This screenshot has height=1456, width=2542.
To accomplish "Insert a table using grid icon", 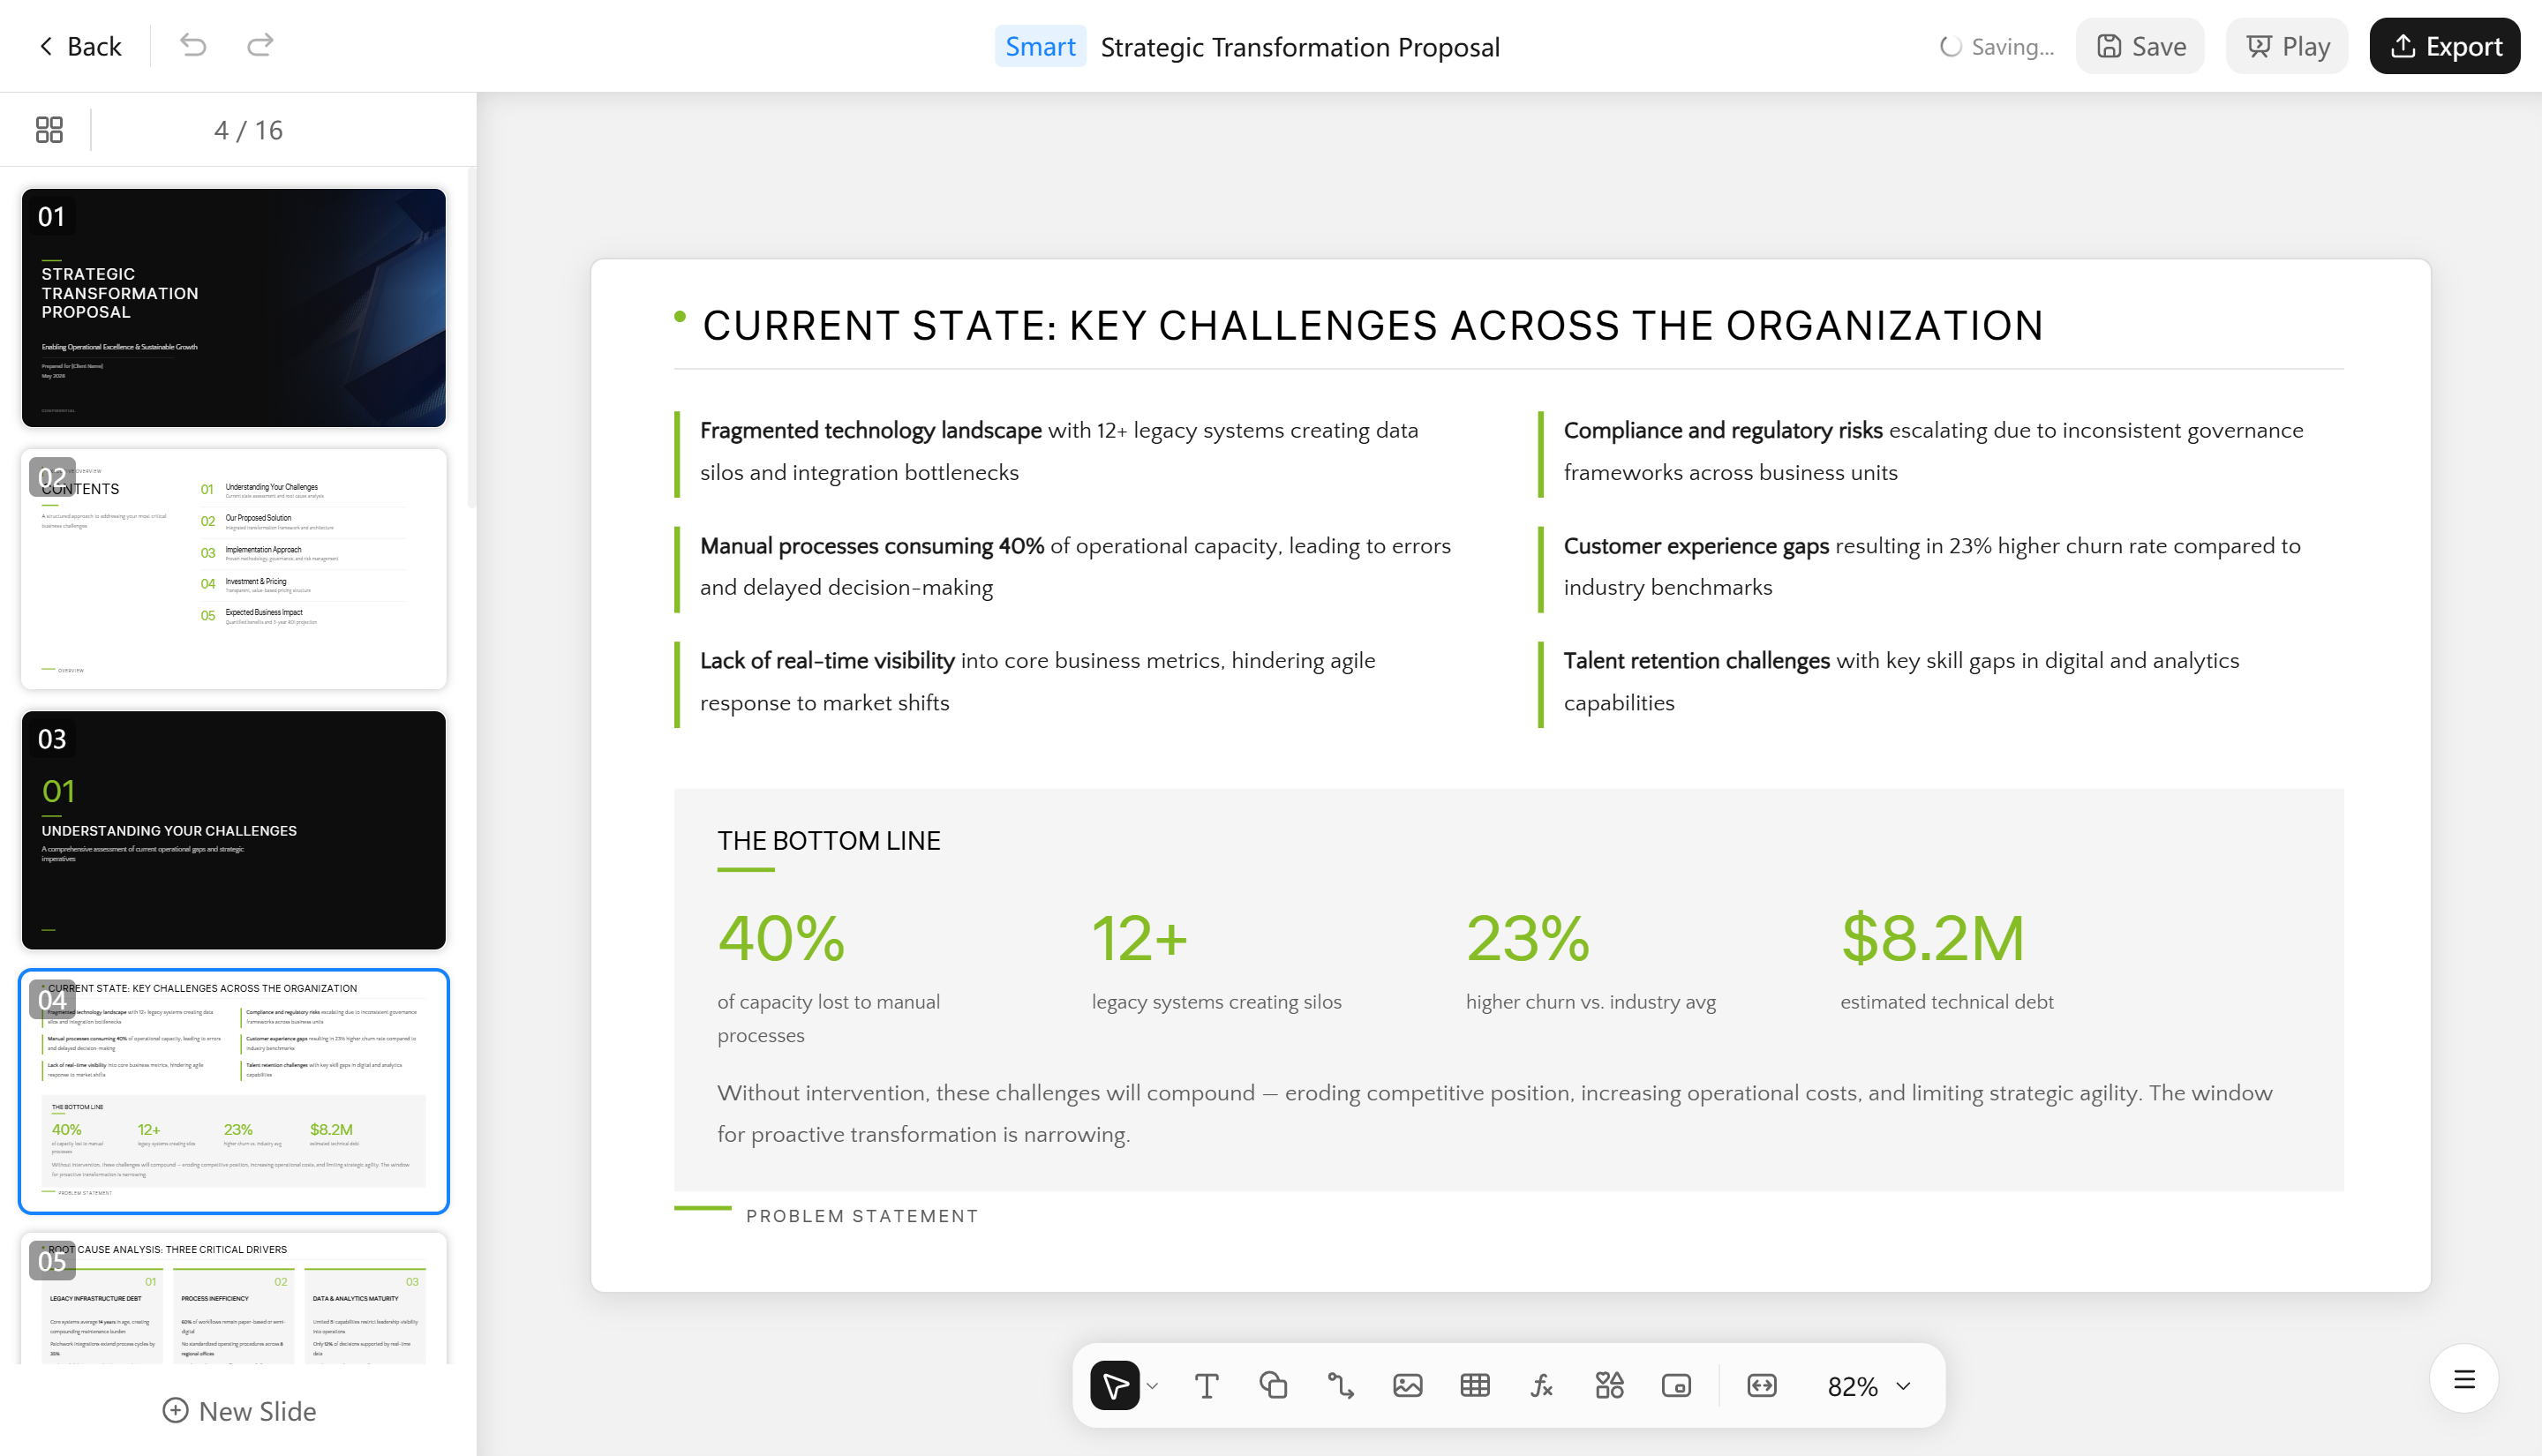I will (x=1475, y=1386).
